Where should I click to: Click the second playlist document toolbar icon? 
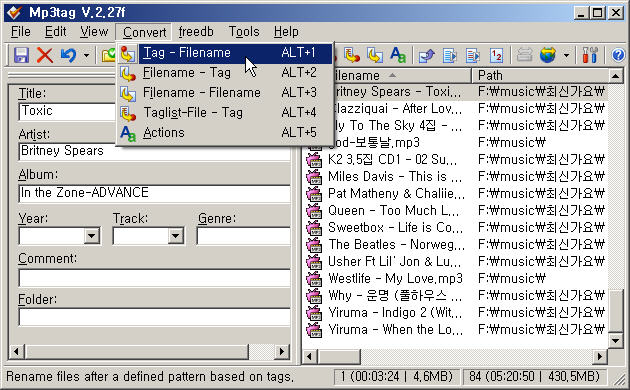point(473,55)
